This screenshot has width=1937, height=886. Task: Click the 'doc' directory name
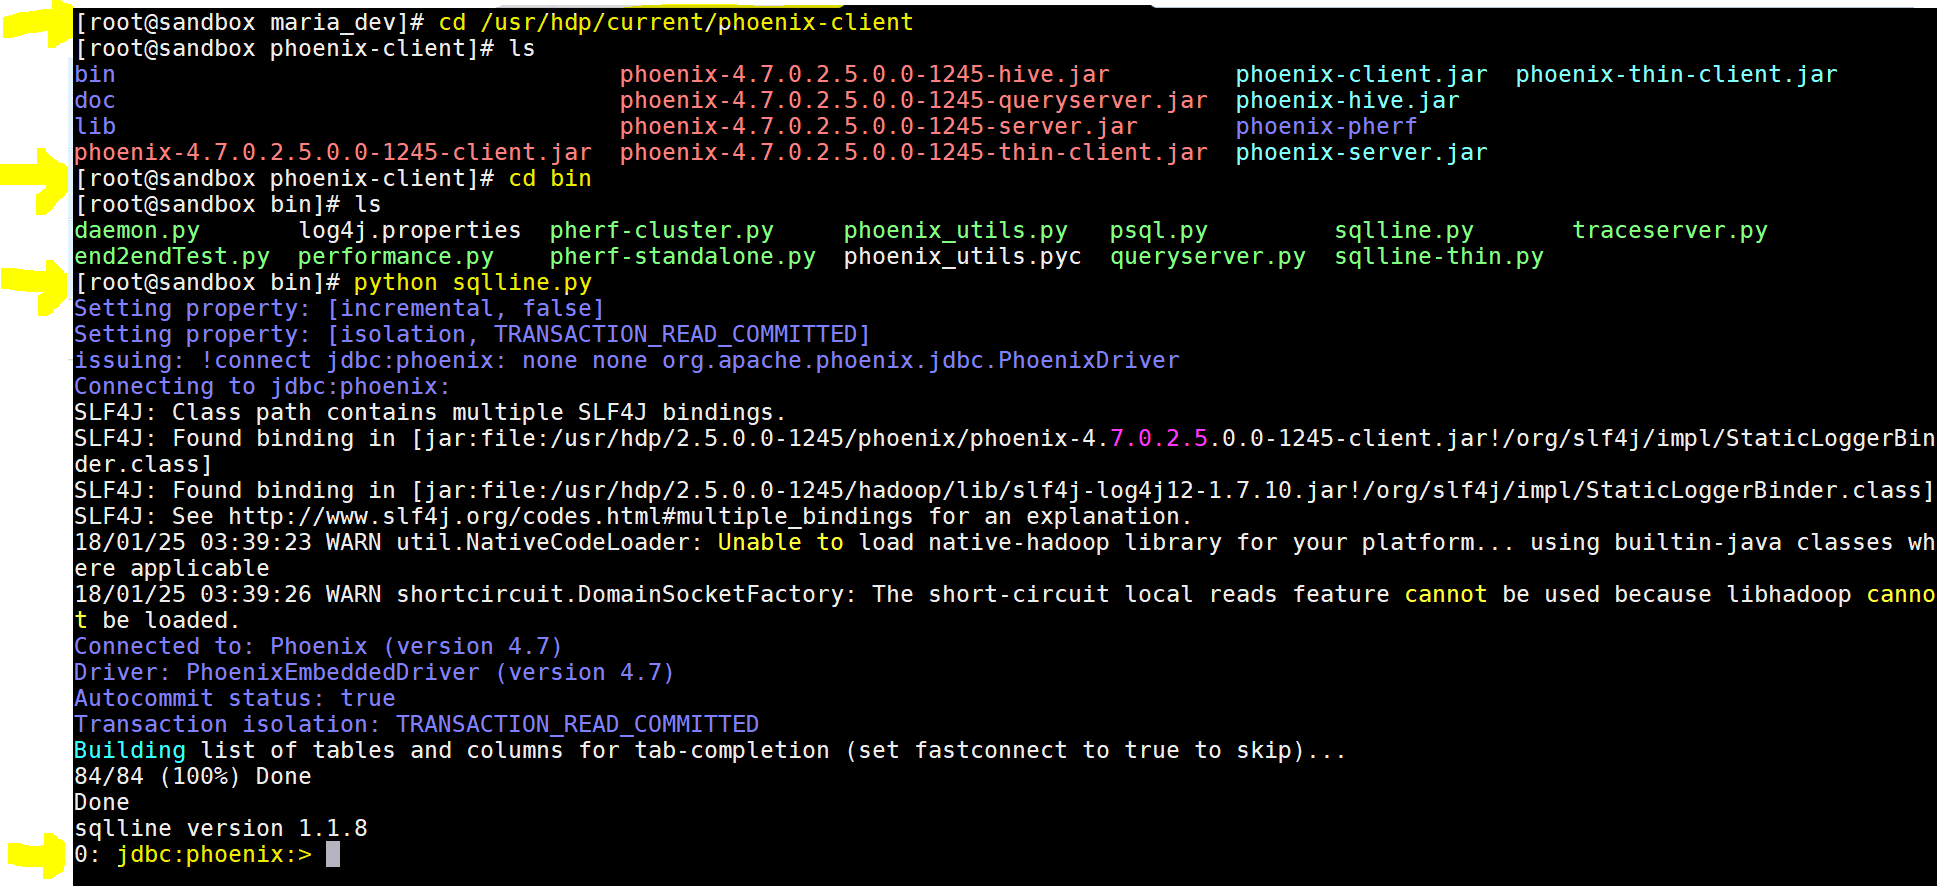pyautogui.click(x=95, y=101)
